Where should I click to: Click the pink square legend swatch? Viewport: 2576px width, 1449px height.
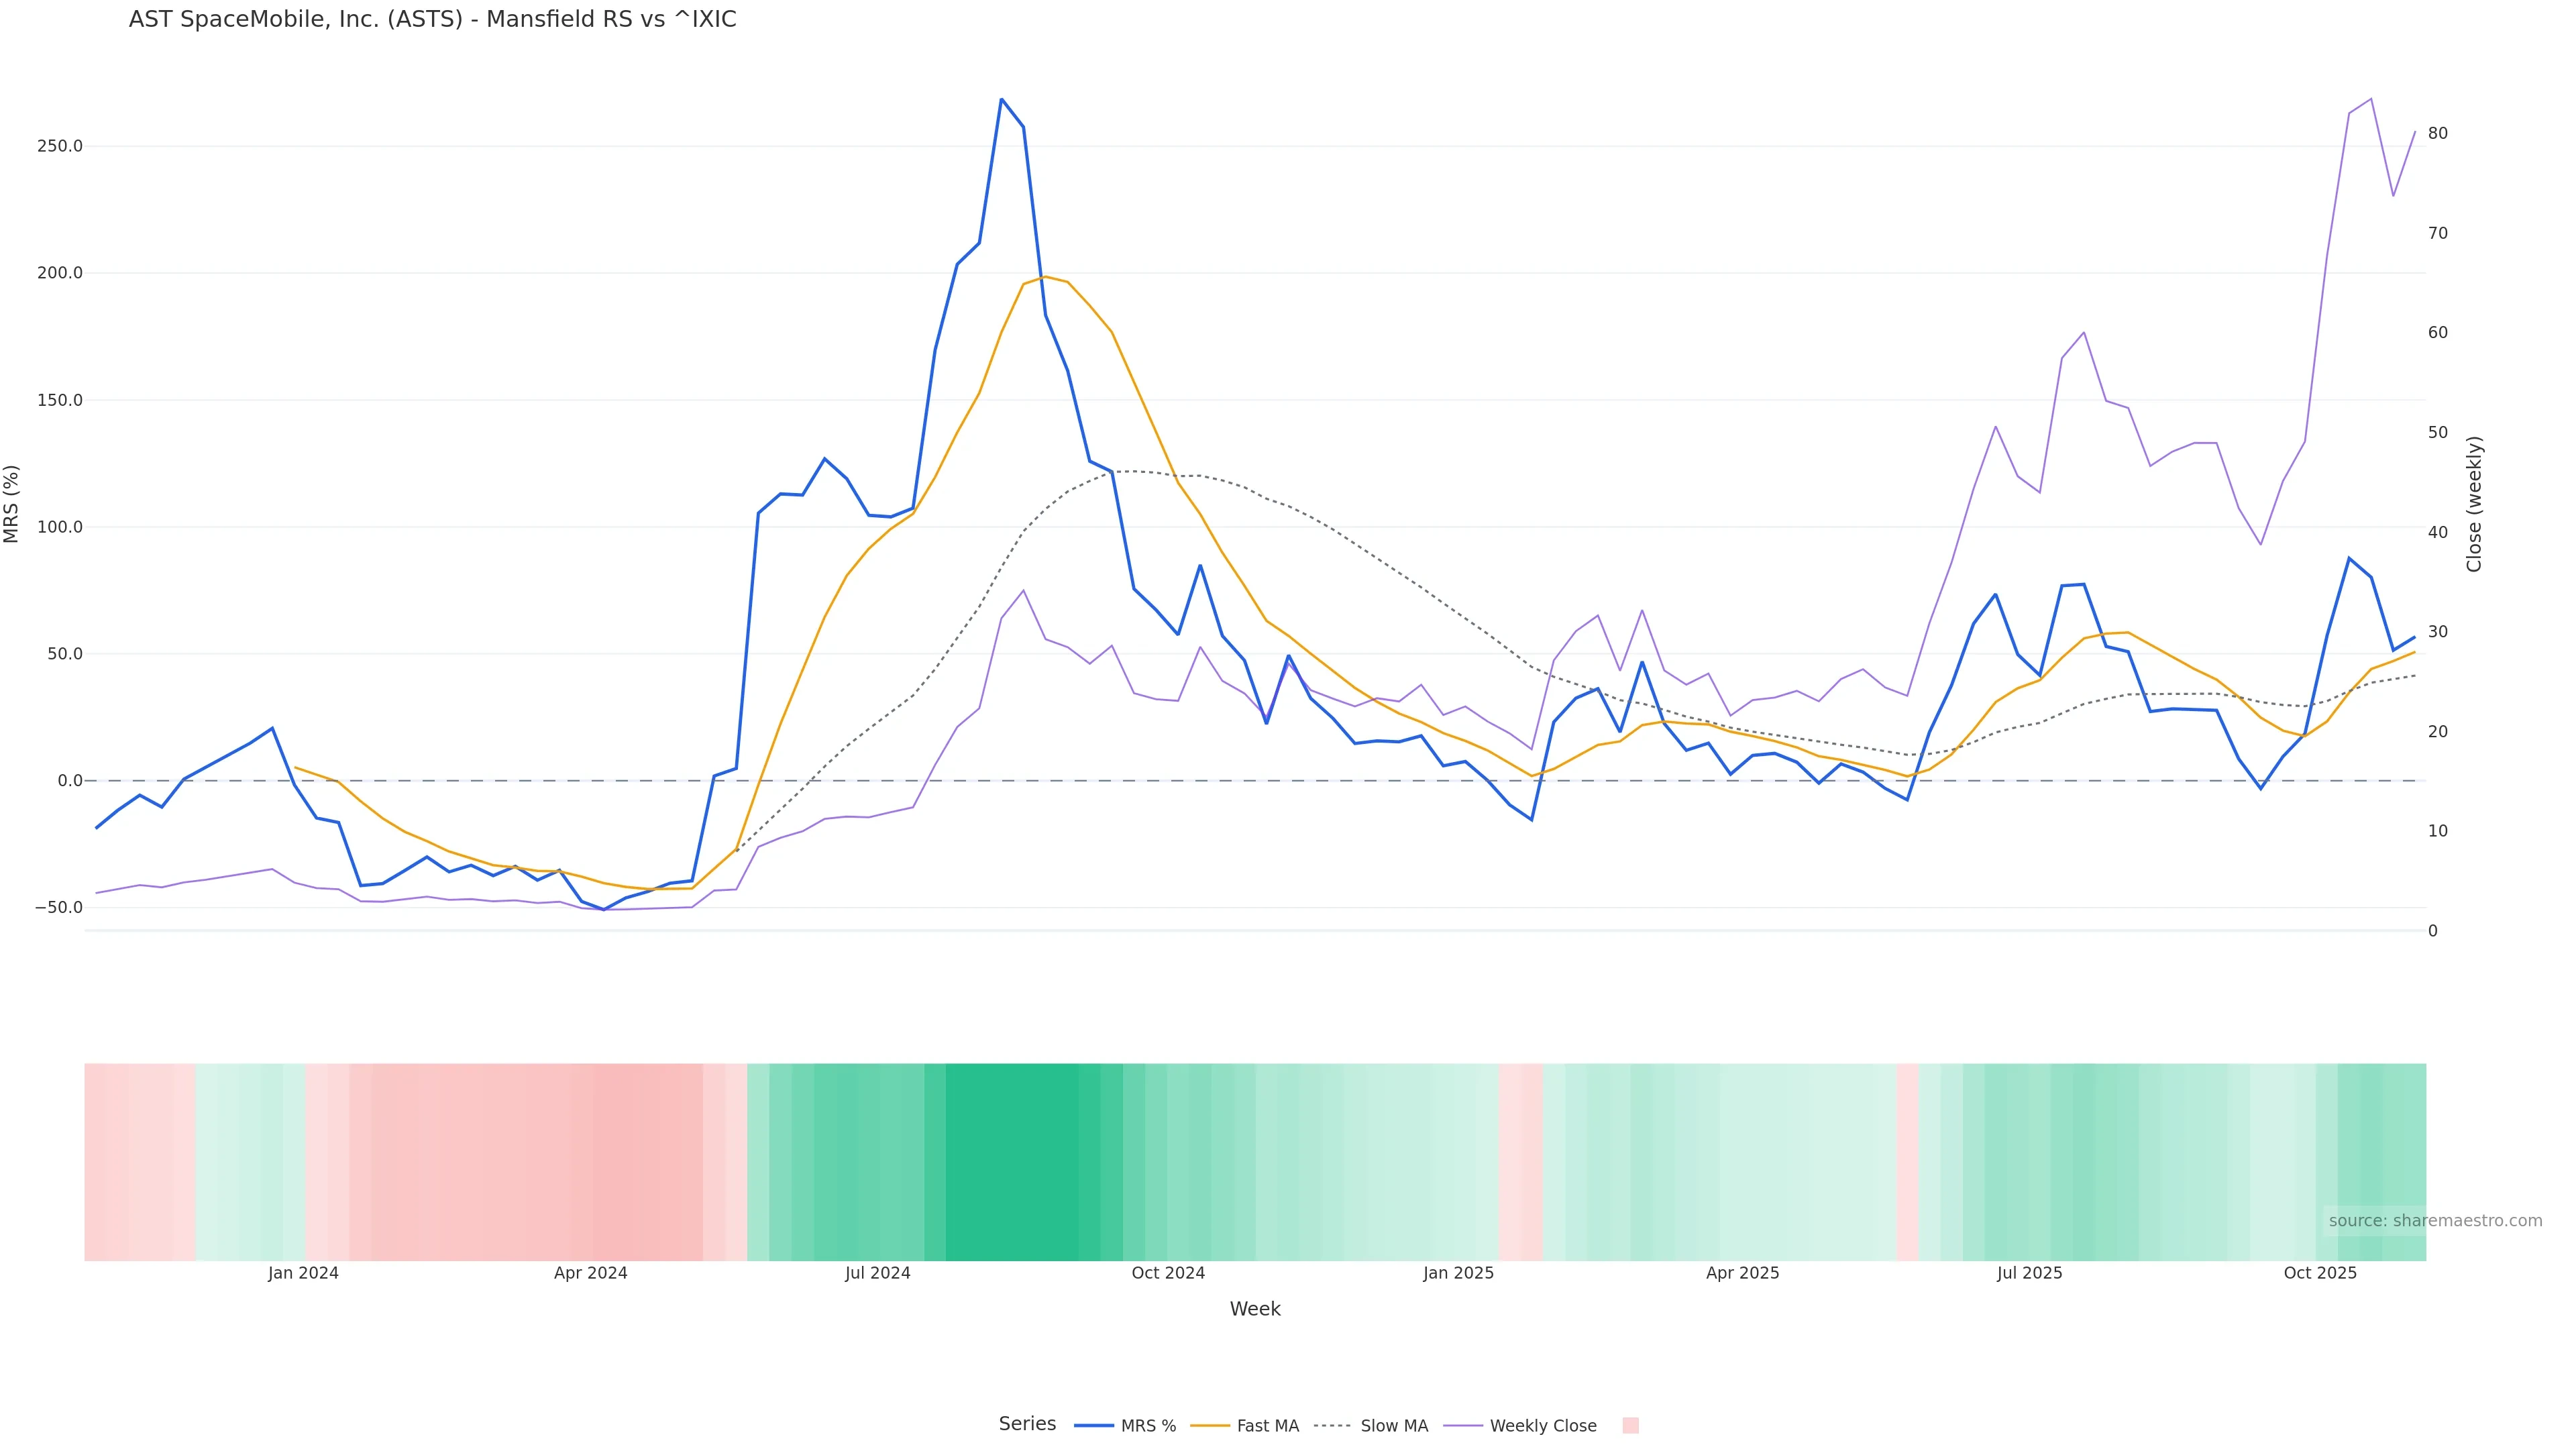[1630, 1426]
